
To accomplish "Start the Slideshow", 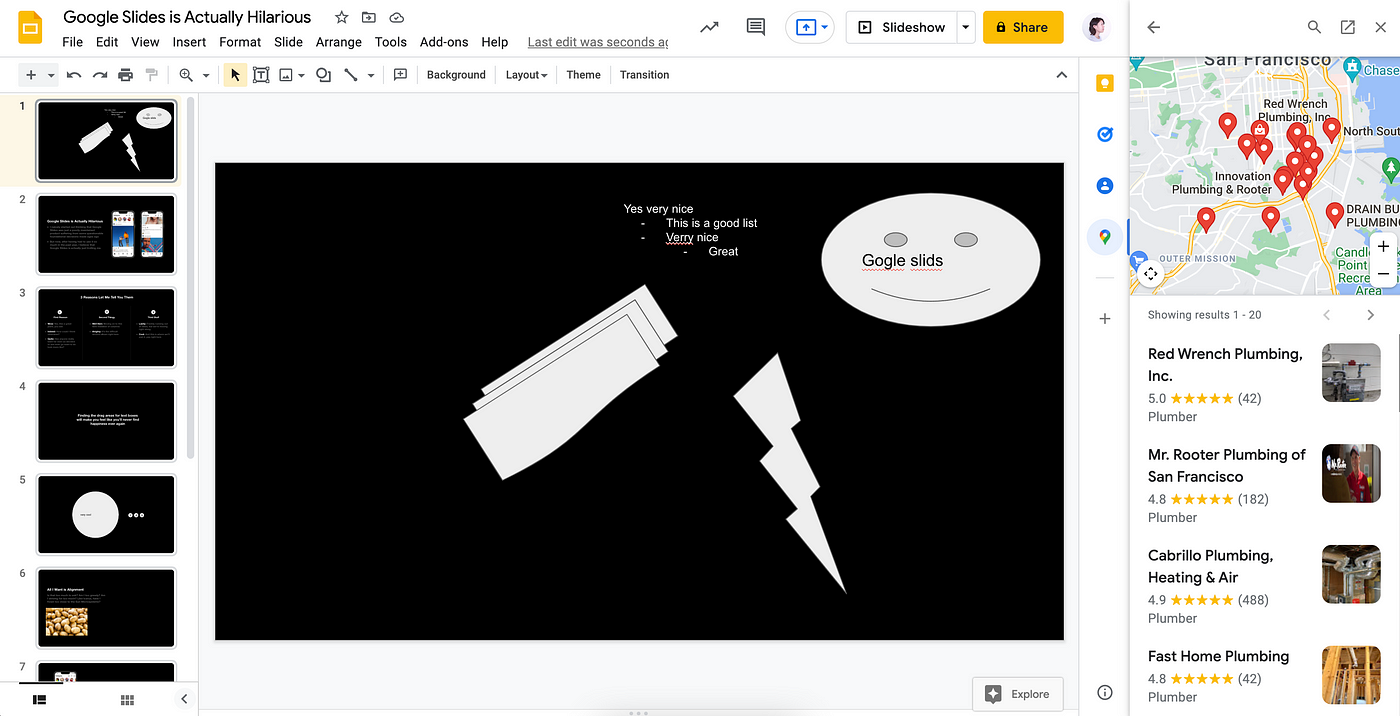I will [x=902, y=27].
